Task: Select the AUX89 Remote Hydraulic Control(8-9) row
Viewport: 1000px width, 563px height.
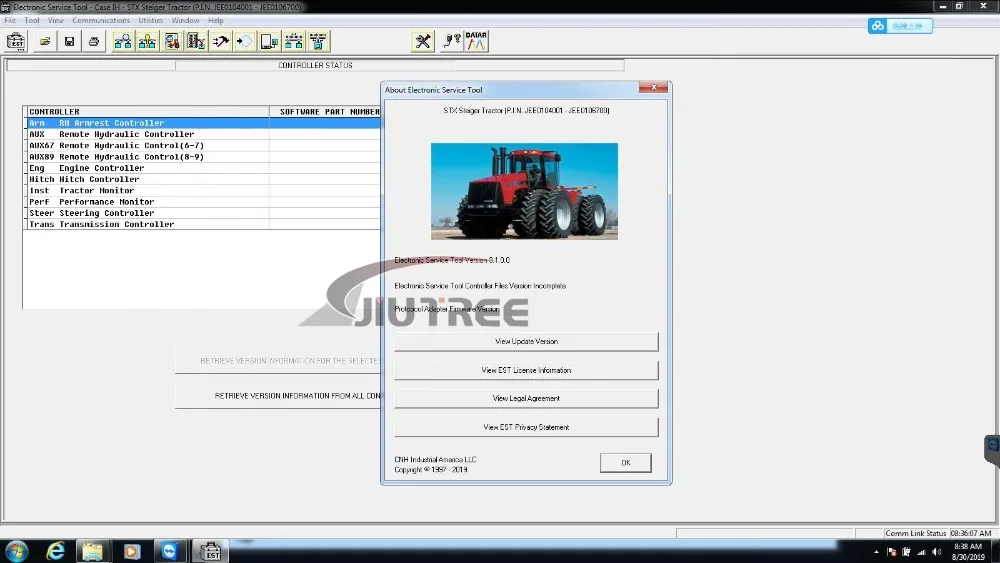Action: 203,157
